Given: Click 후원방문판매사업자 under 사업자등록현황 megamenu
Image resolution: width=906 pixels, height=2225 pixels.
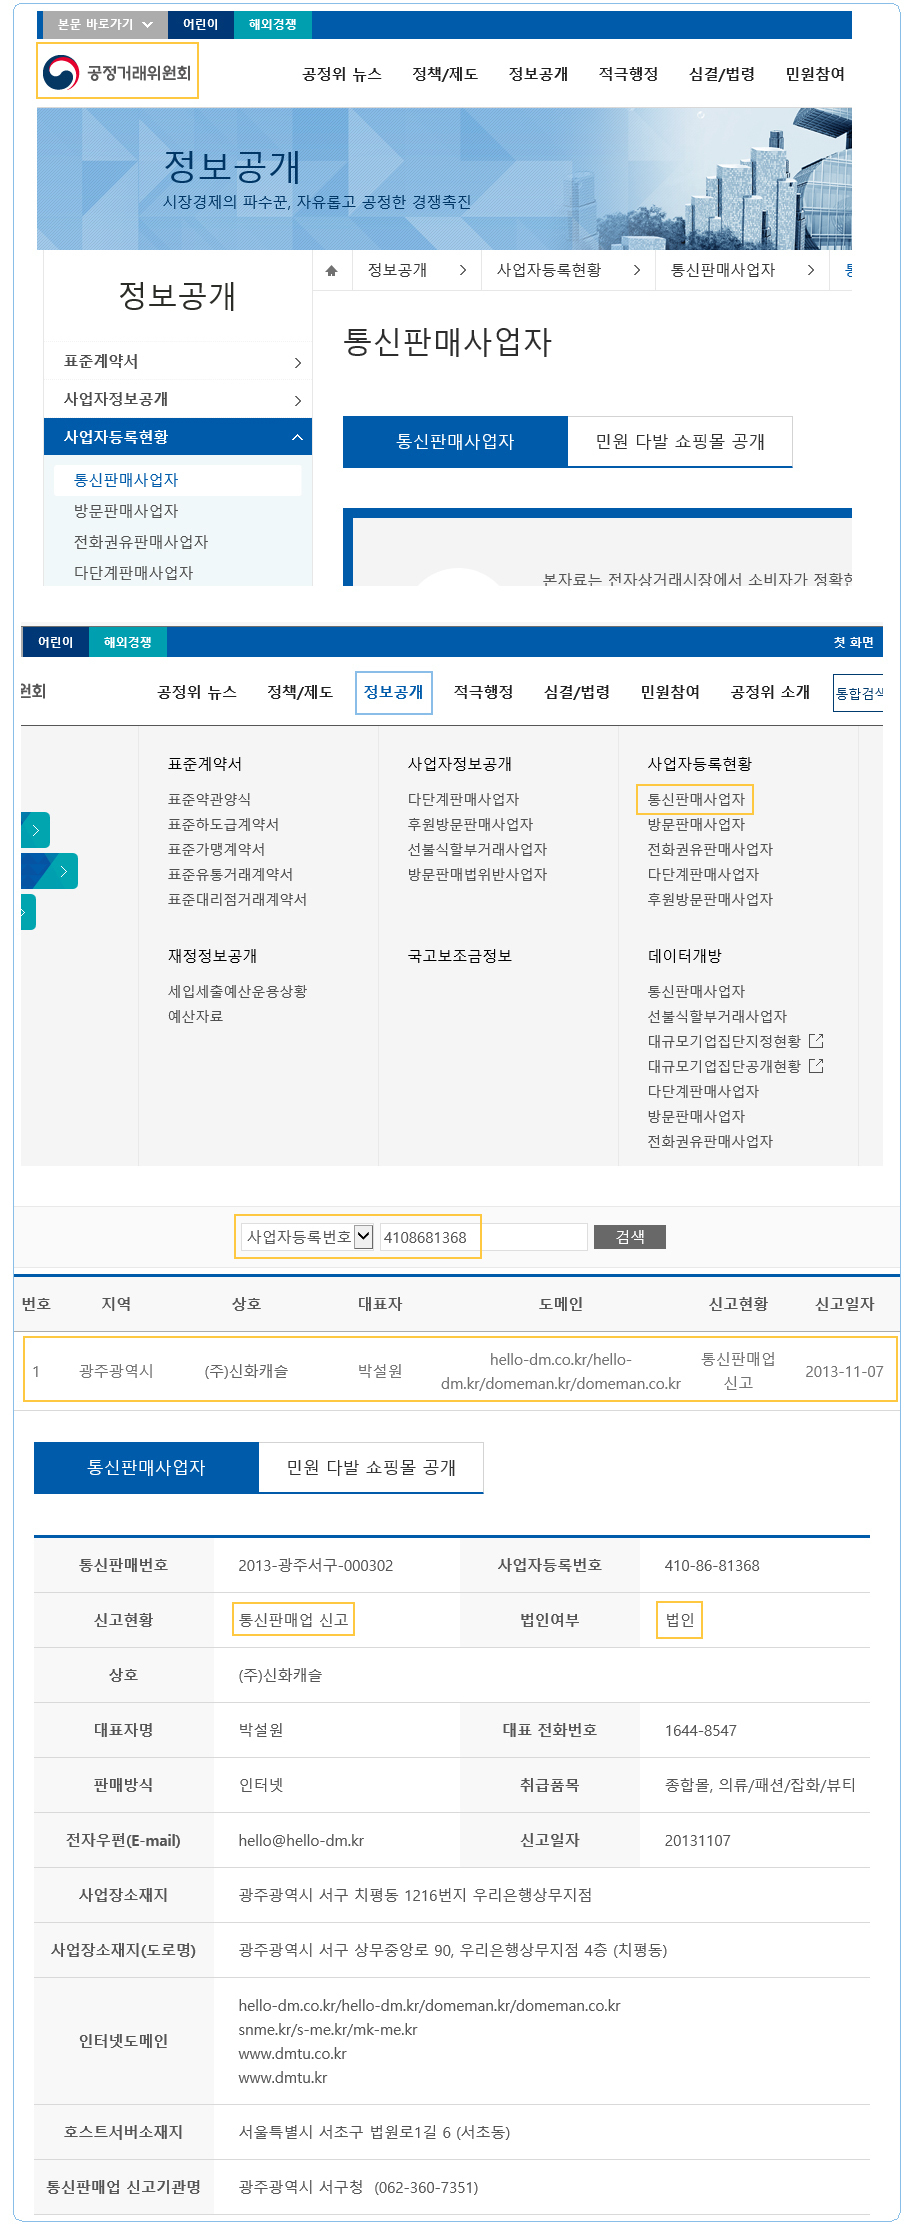Looking at the screenshot, I should tap(710, 899).
